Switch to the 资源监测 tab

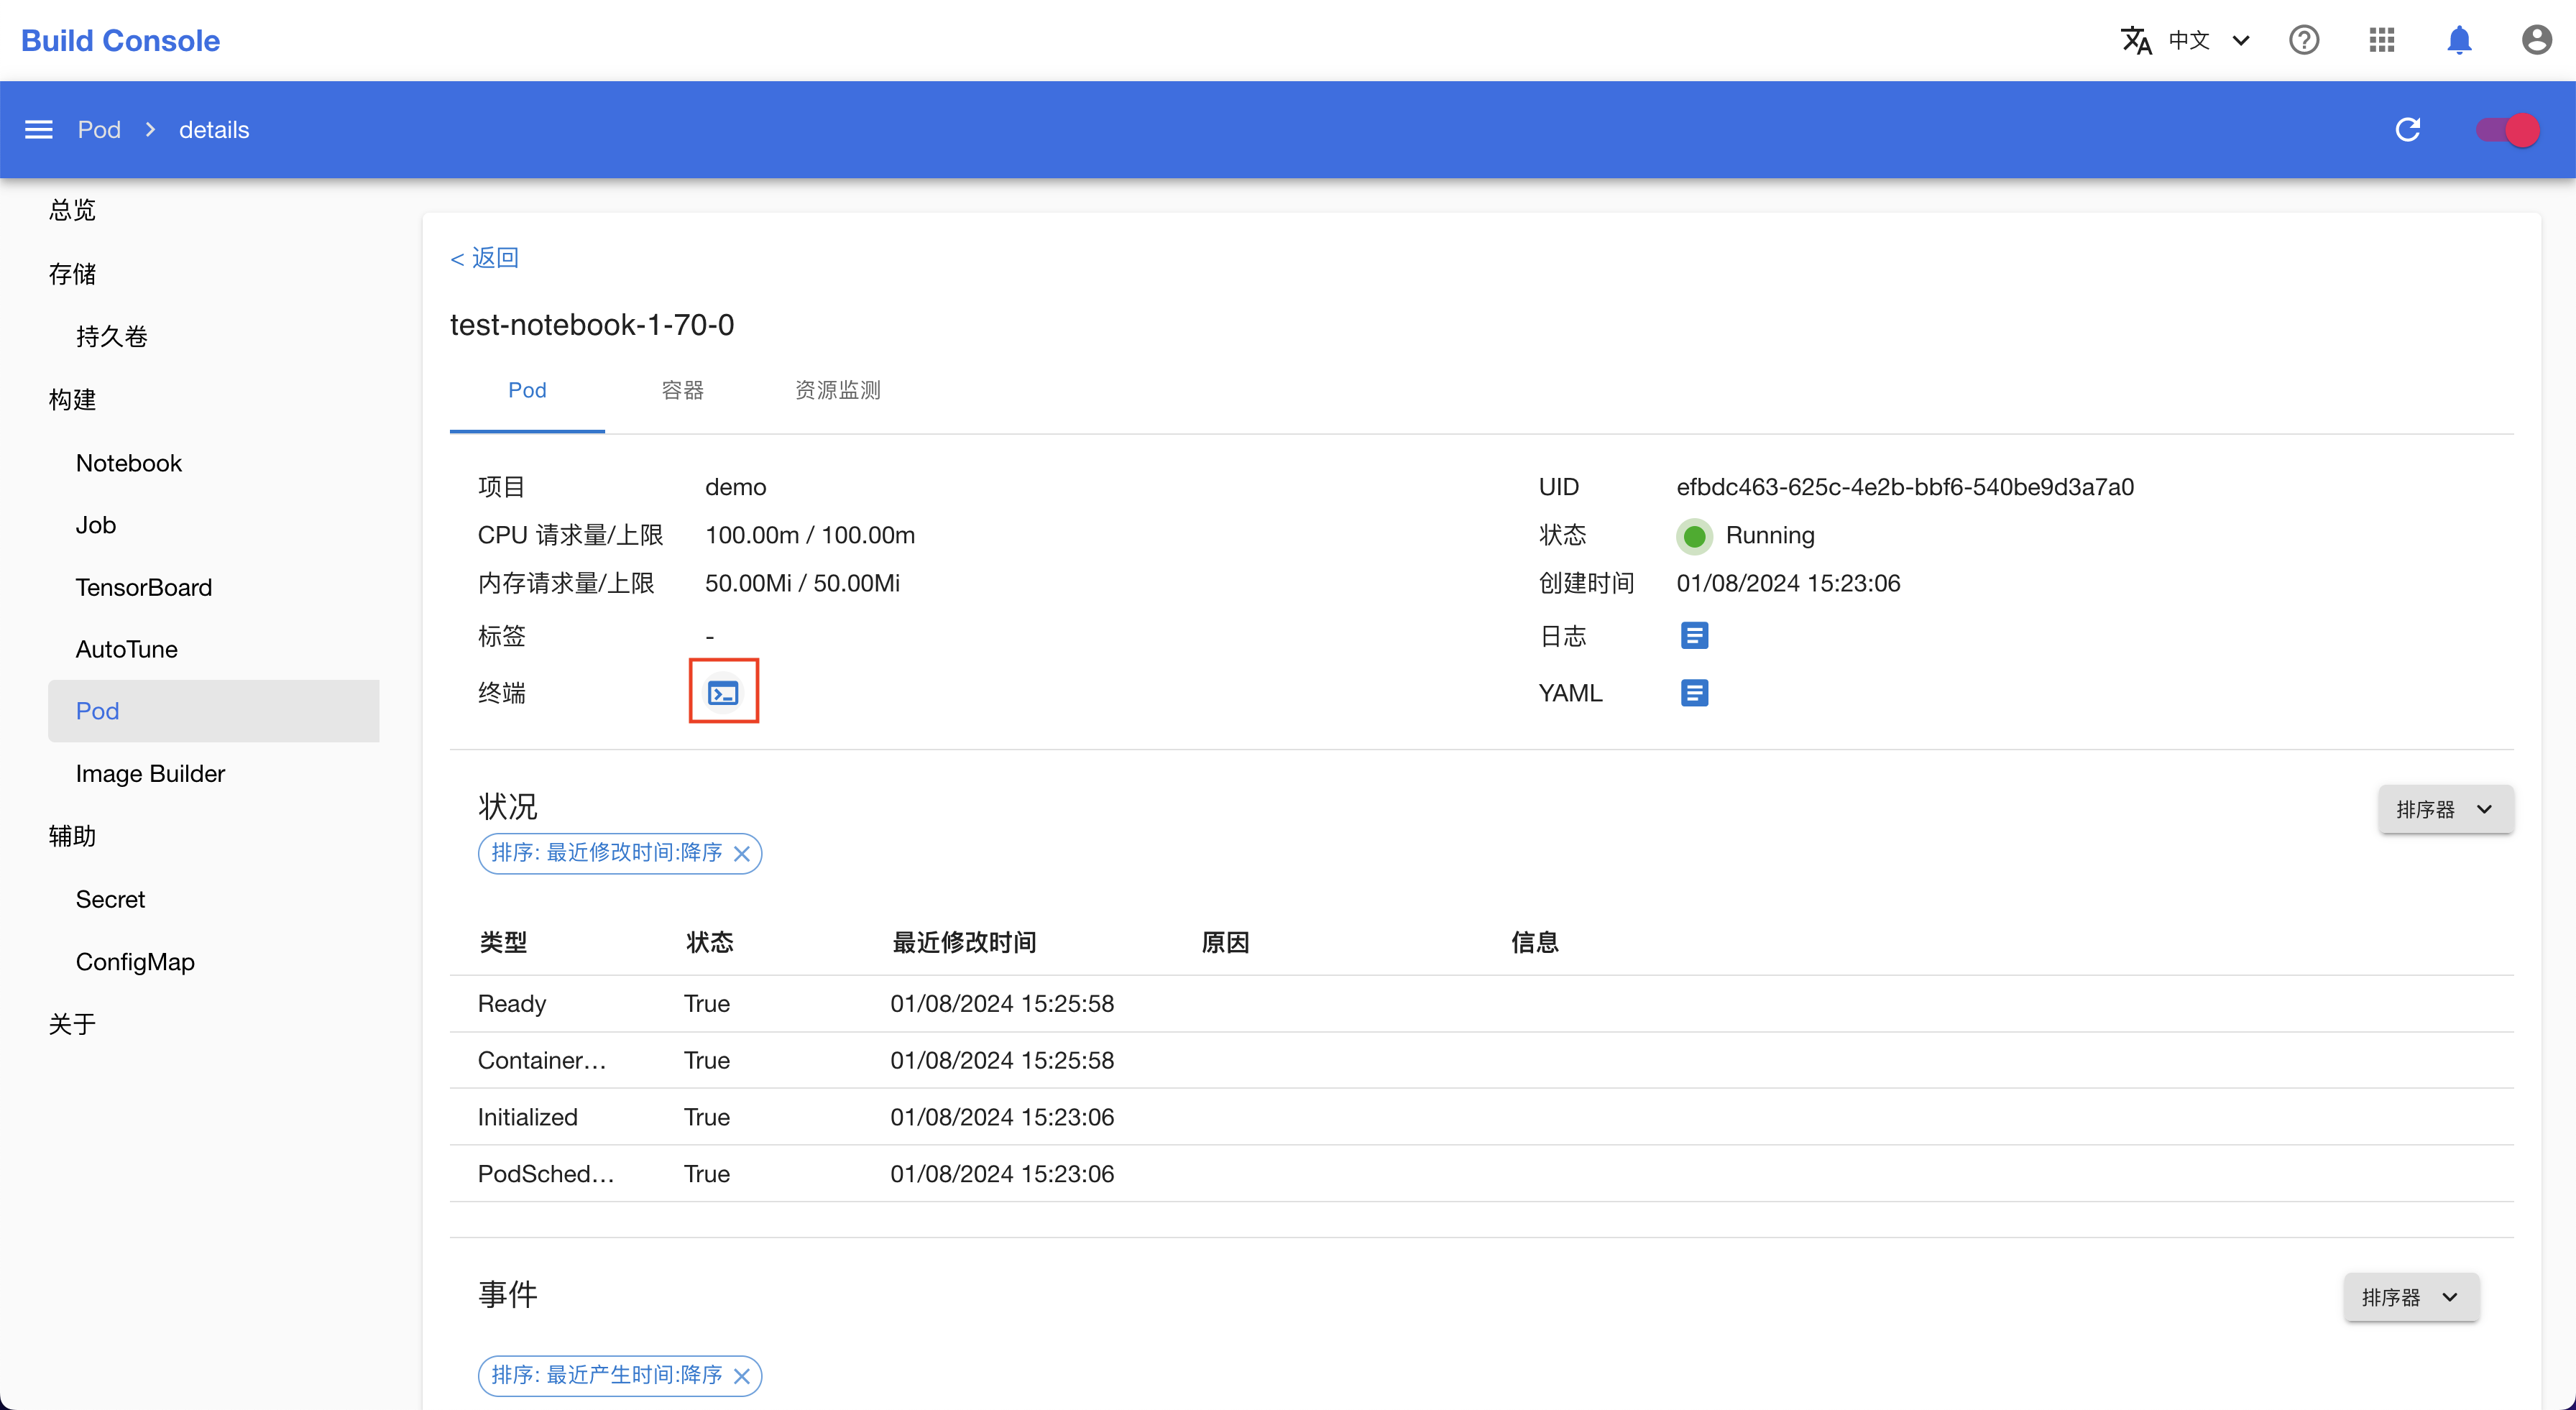point(838,390)
